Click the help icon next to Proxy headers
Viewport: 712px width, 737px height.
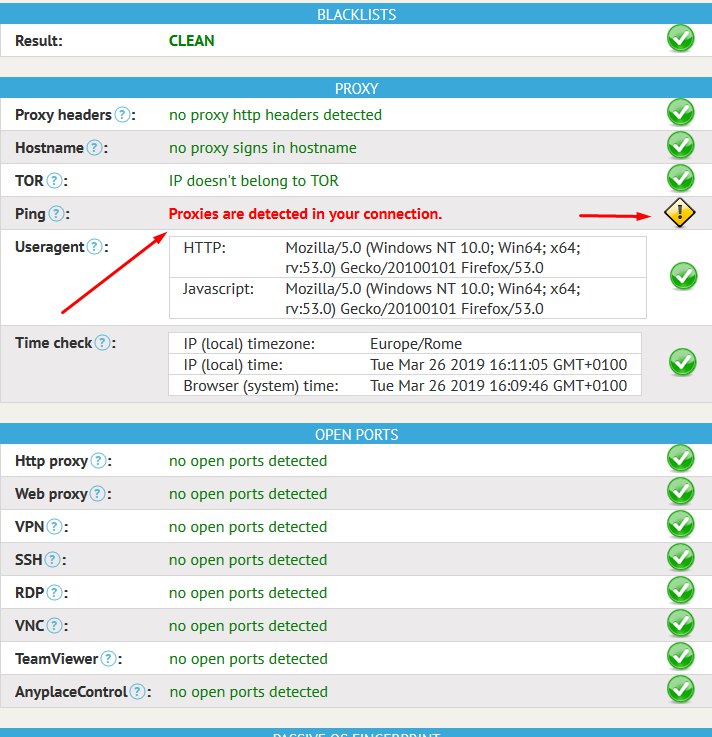[x=122, y=115]
